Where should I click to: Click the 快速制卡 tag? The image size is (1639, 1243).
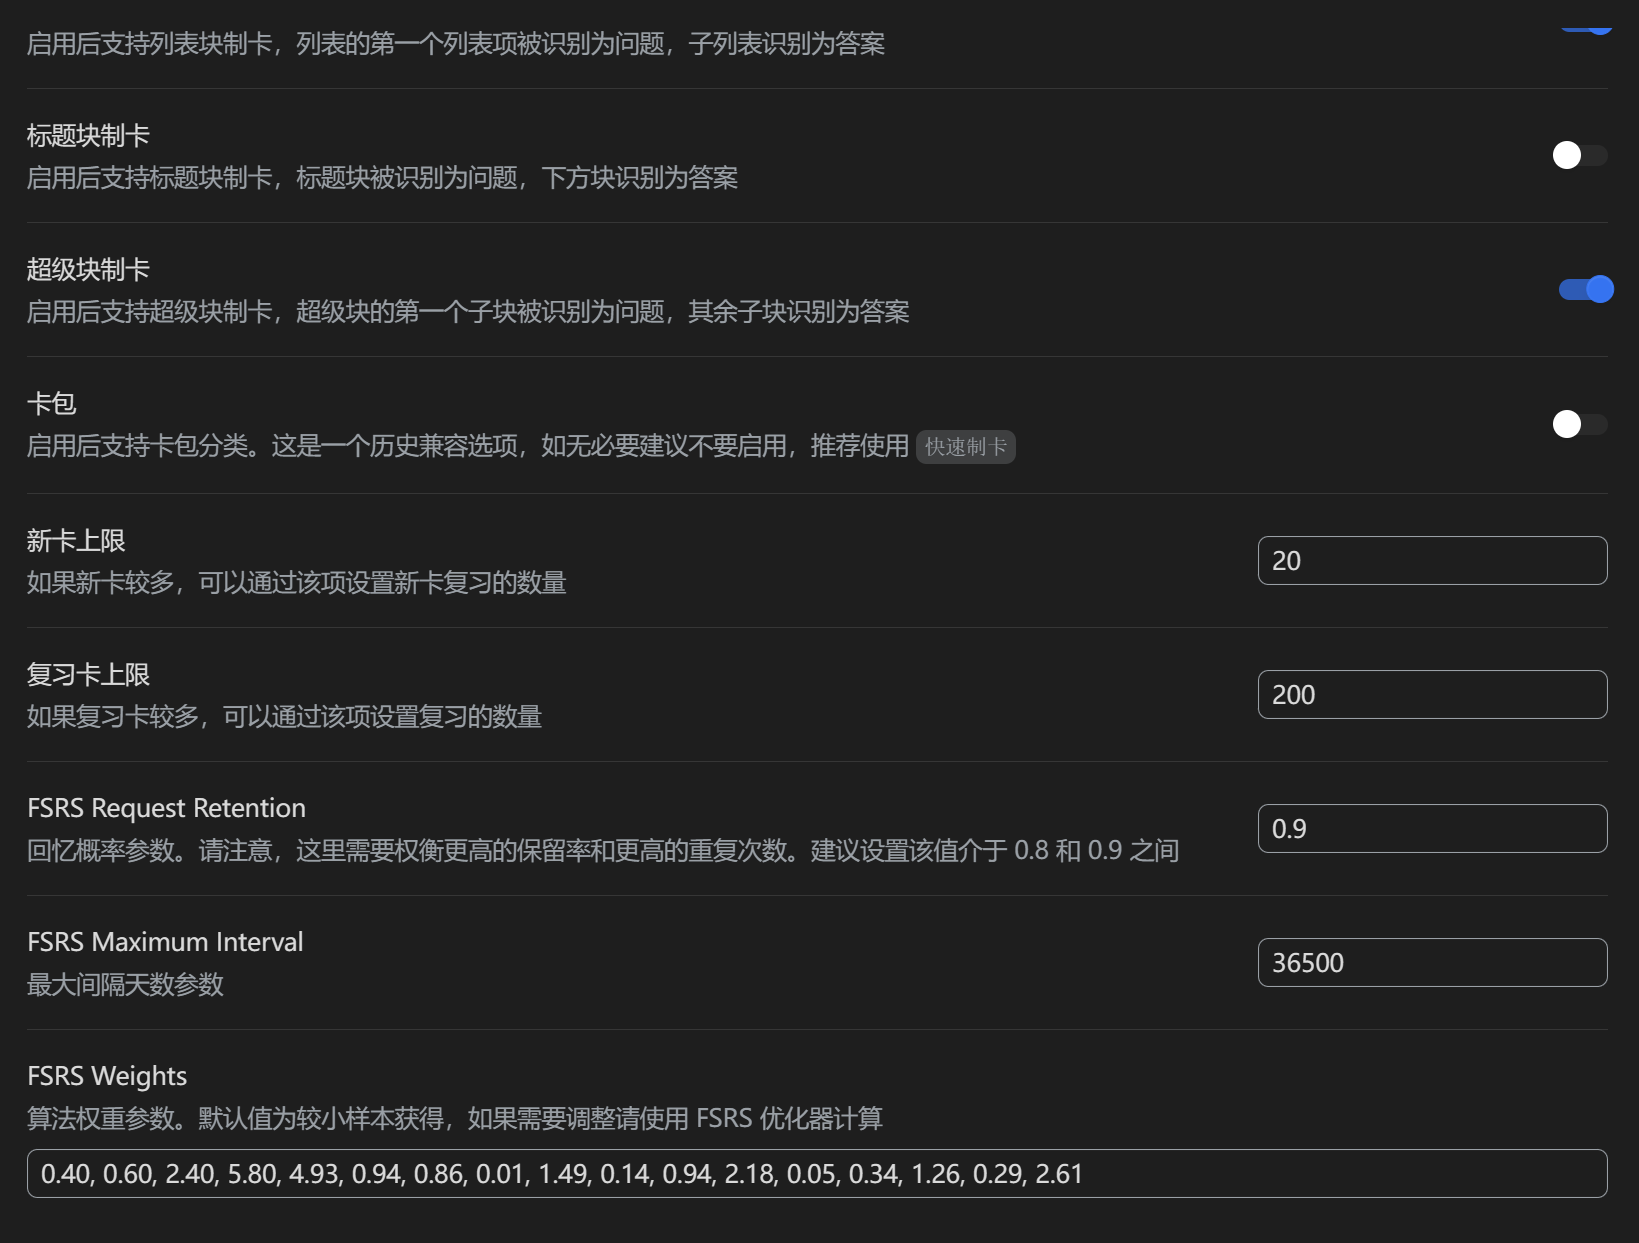[x=964, y=447]
